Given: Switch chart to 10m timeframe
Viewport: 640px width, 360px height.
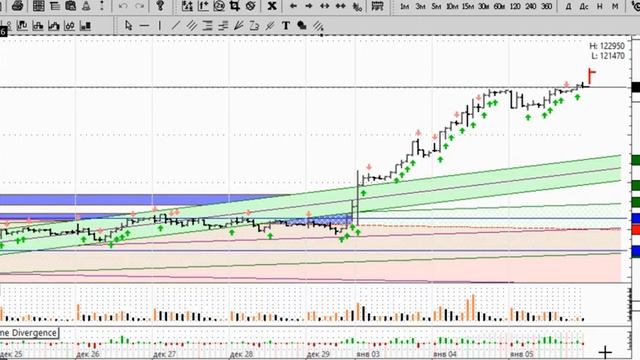Looking at the screenshot, I should (x=452, y=7).
